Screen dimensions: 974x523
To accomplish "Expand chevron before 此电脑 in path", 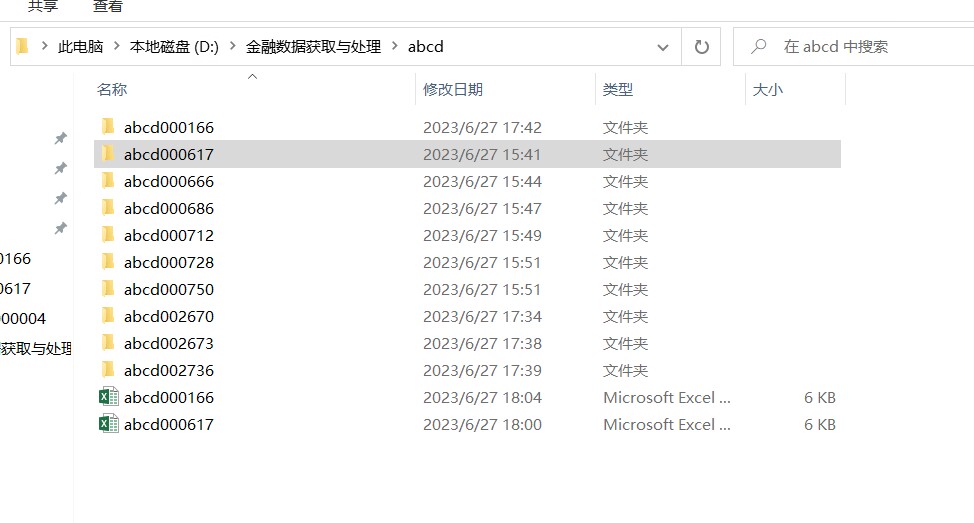I will click(45, 46).
